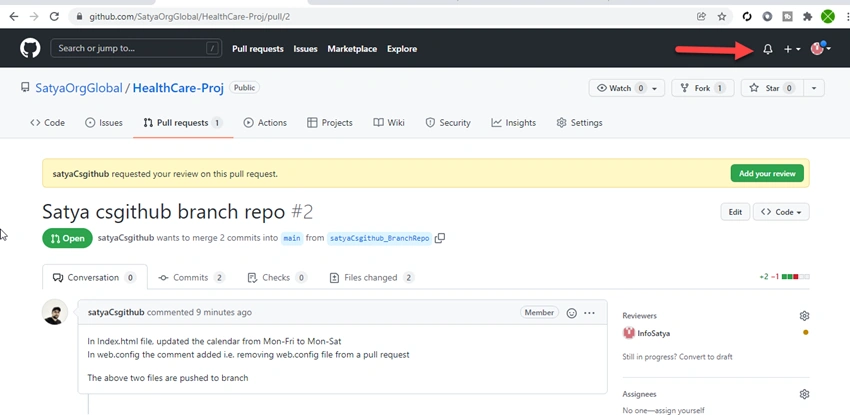The height and width of the screenshot is (415, 850).
Task: Click the Add your review button
Action: point(767,173)
